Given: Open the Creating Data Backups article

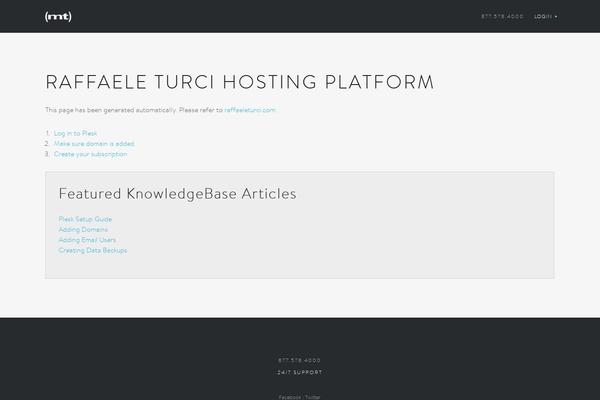Looking at the screenshot, I should click(93, 250).
